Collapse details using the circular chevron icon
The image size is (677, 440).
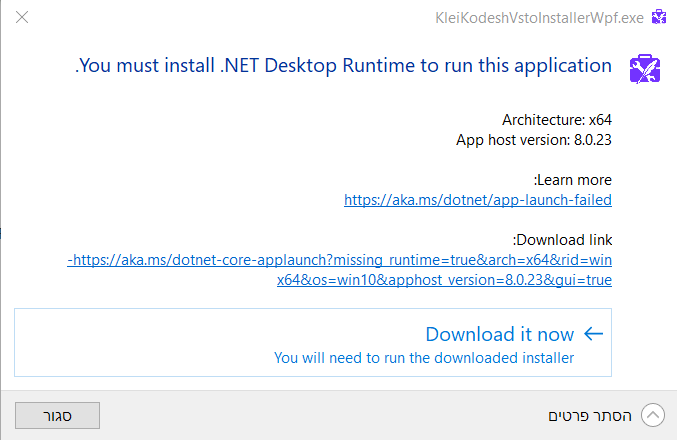click(653, 414)
